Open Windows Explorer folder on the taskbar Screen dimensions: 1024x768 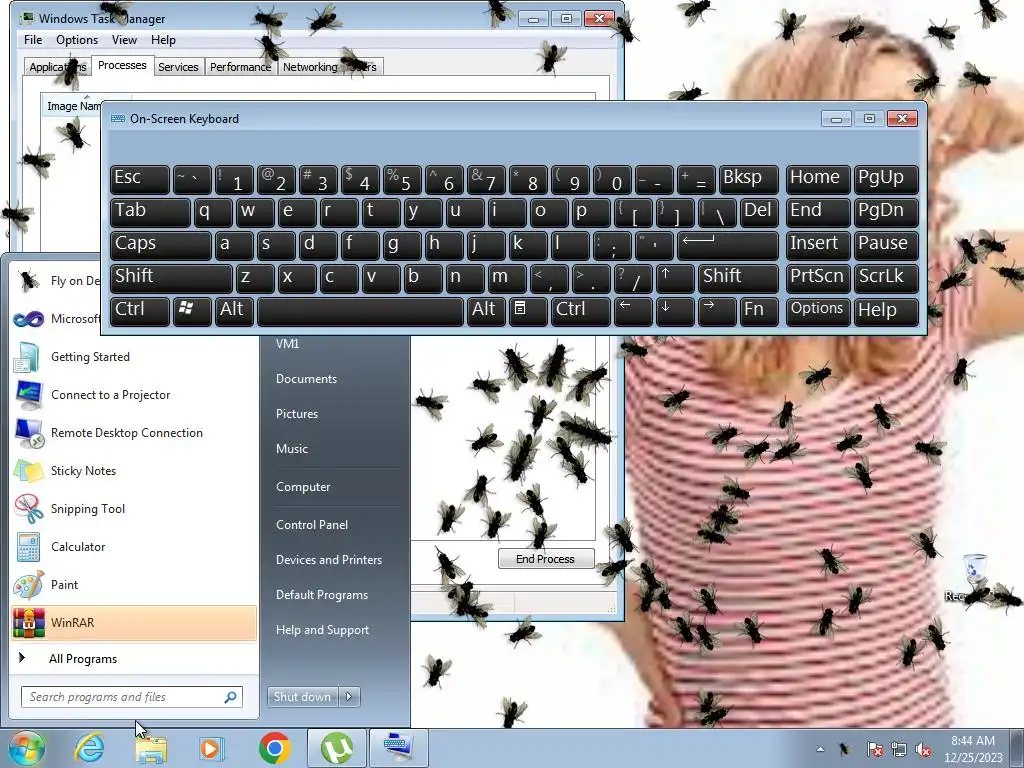[151, 748]
